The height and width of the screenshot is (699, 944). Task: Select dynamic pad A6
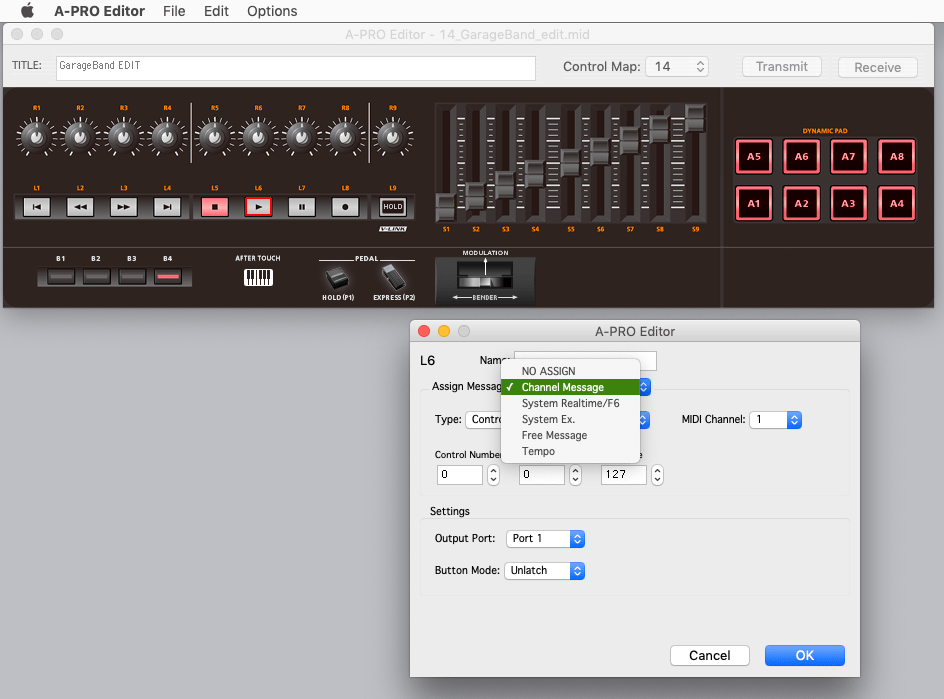click(801, 156)
